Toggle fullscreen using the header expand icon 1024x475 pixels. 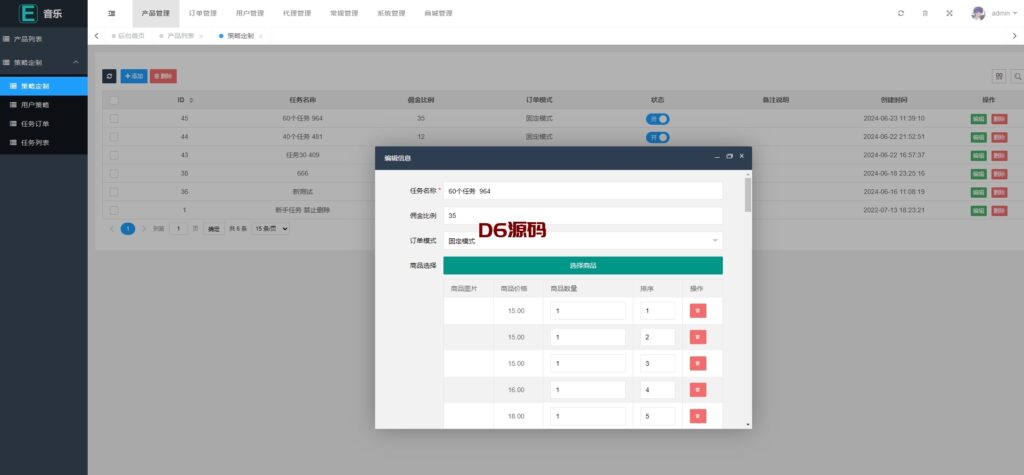click(x=950, y=13)
